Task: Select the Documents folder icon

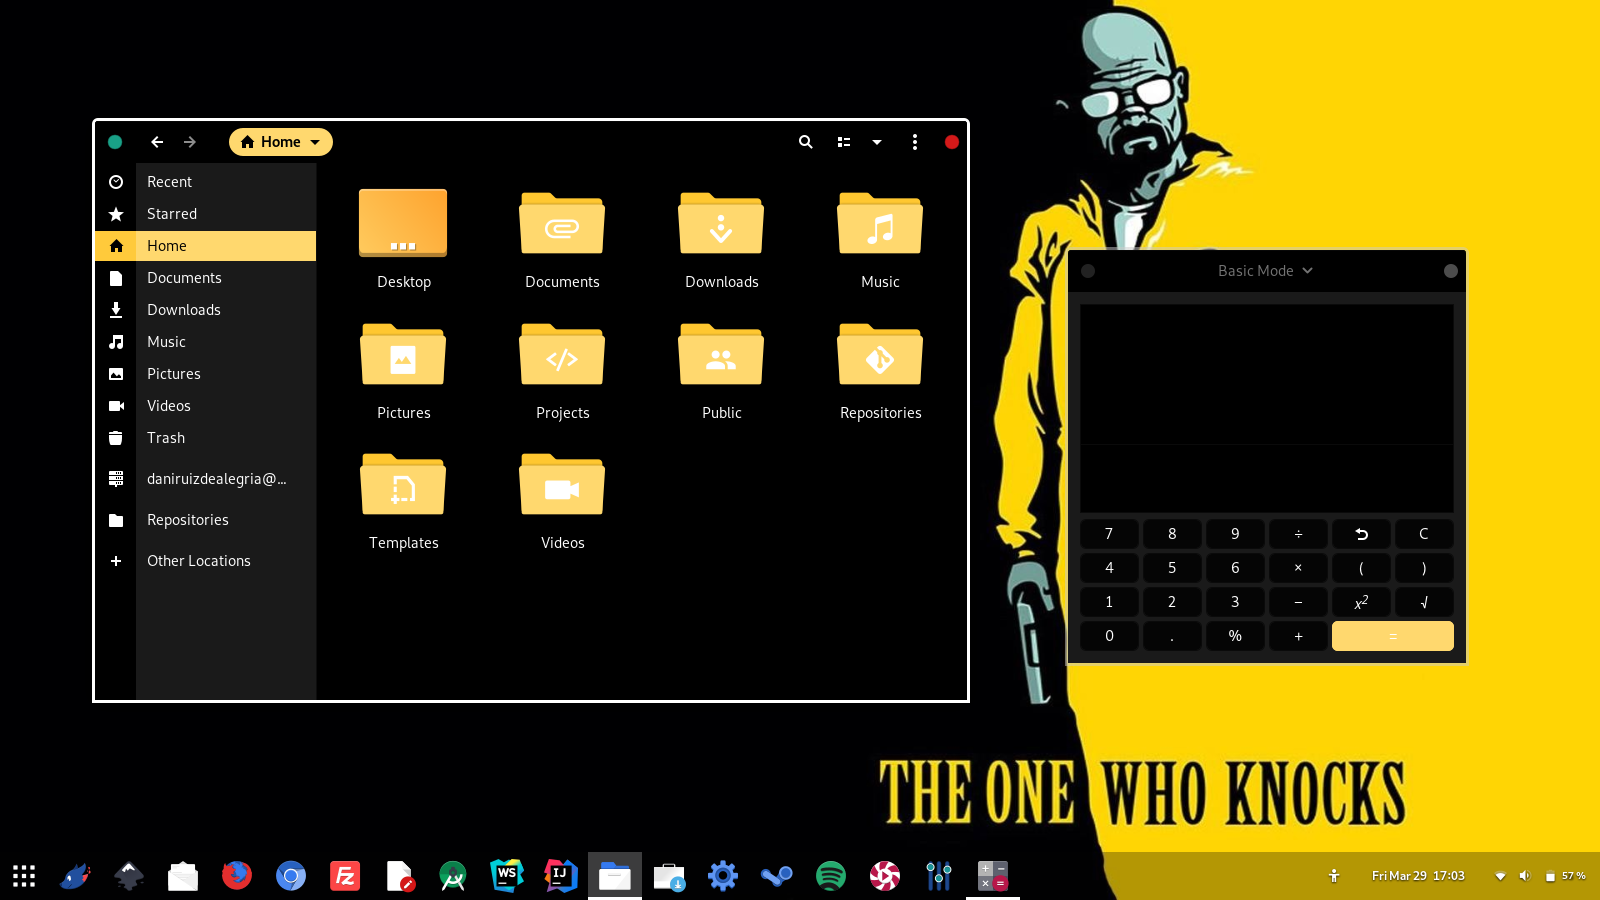Action: (562, 223)
